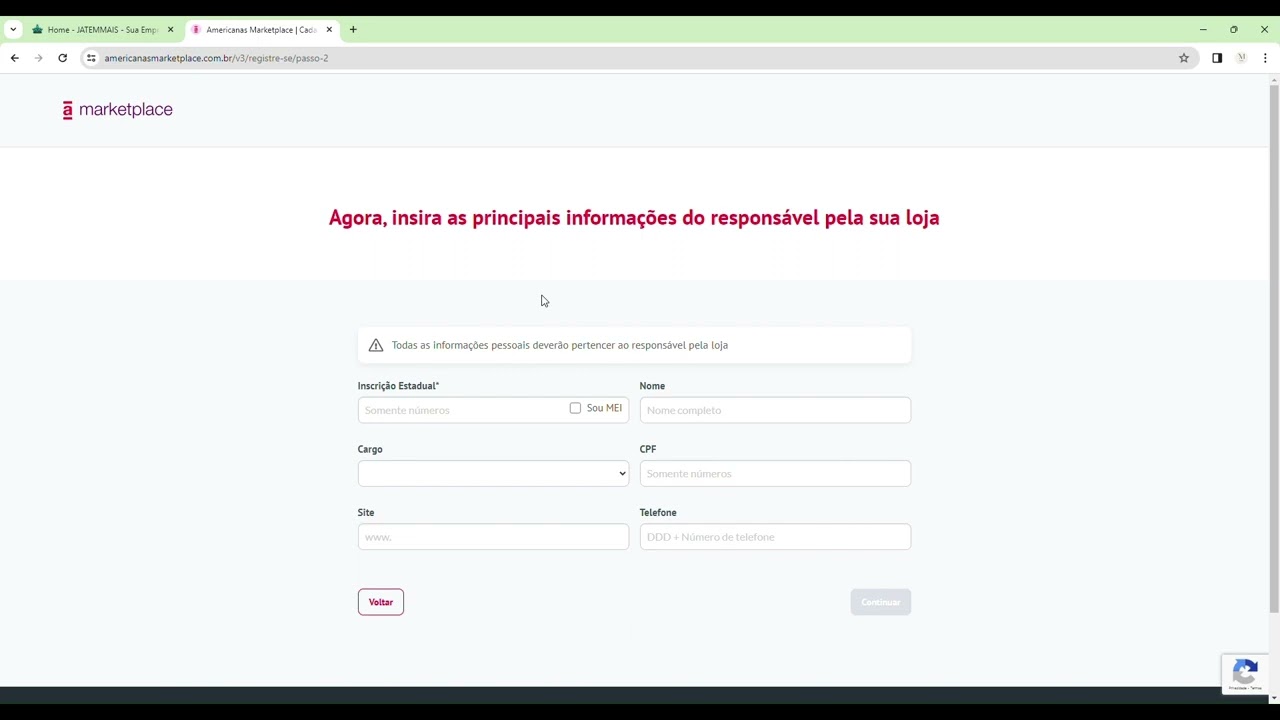Open a new tab with plus icon
This screenshot has width=1280, height=720.
353,30
